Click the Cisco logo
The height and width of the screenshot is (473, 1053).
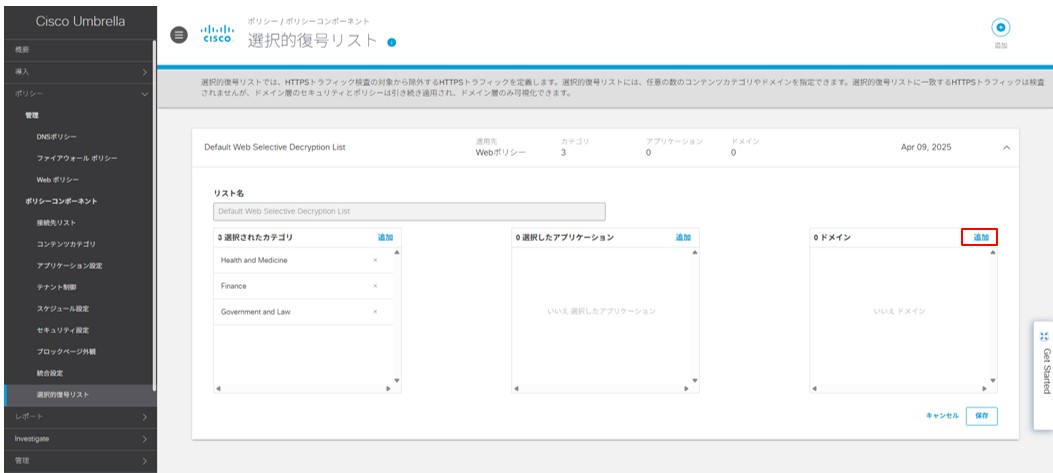pyautogui.click(x=218, y=34)
